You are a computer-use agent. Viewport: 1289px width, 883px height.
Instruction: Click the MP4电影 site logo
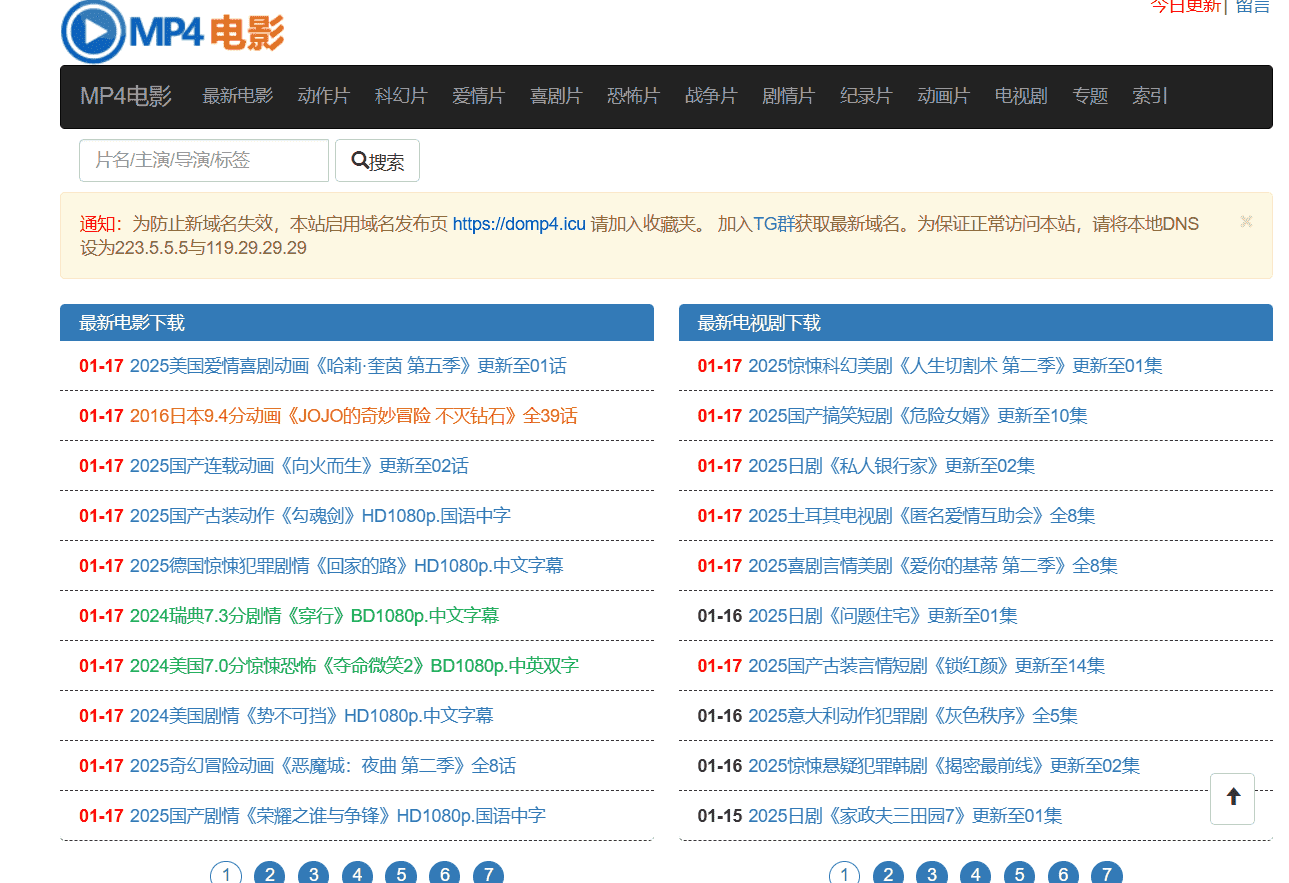[x=173, y=32]
